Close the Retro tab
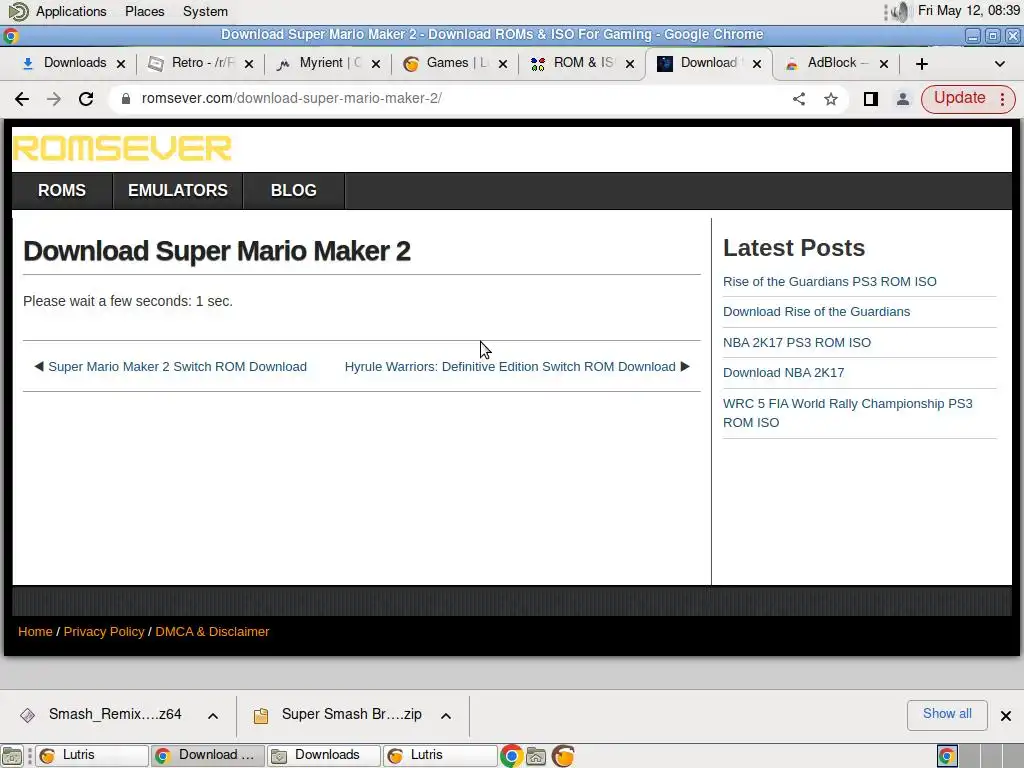1024x768 pixels. click(x=249, y=63)
